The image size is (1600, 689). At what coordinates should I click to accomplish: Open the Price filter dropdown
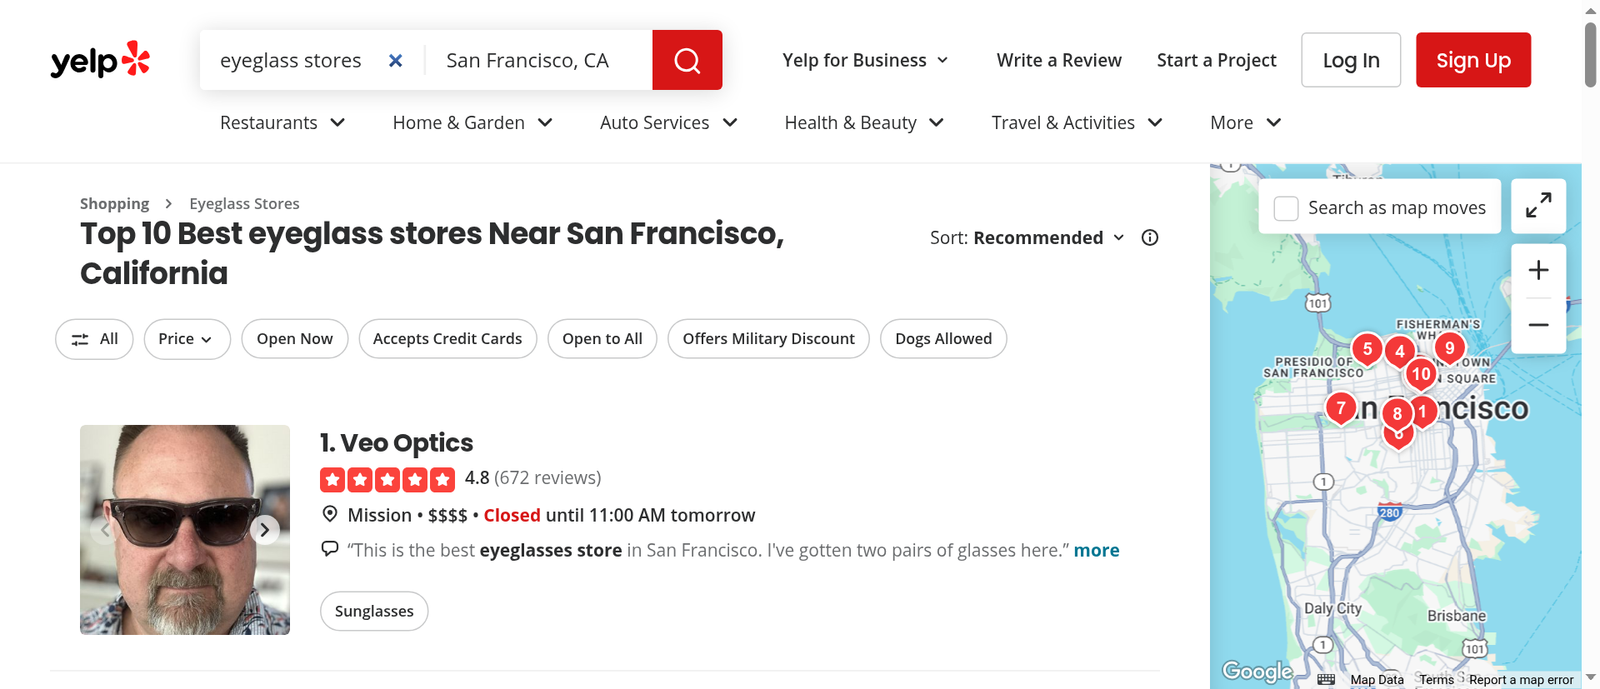pyautogui.click(x=187, y=339)
